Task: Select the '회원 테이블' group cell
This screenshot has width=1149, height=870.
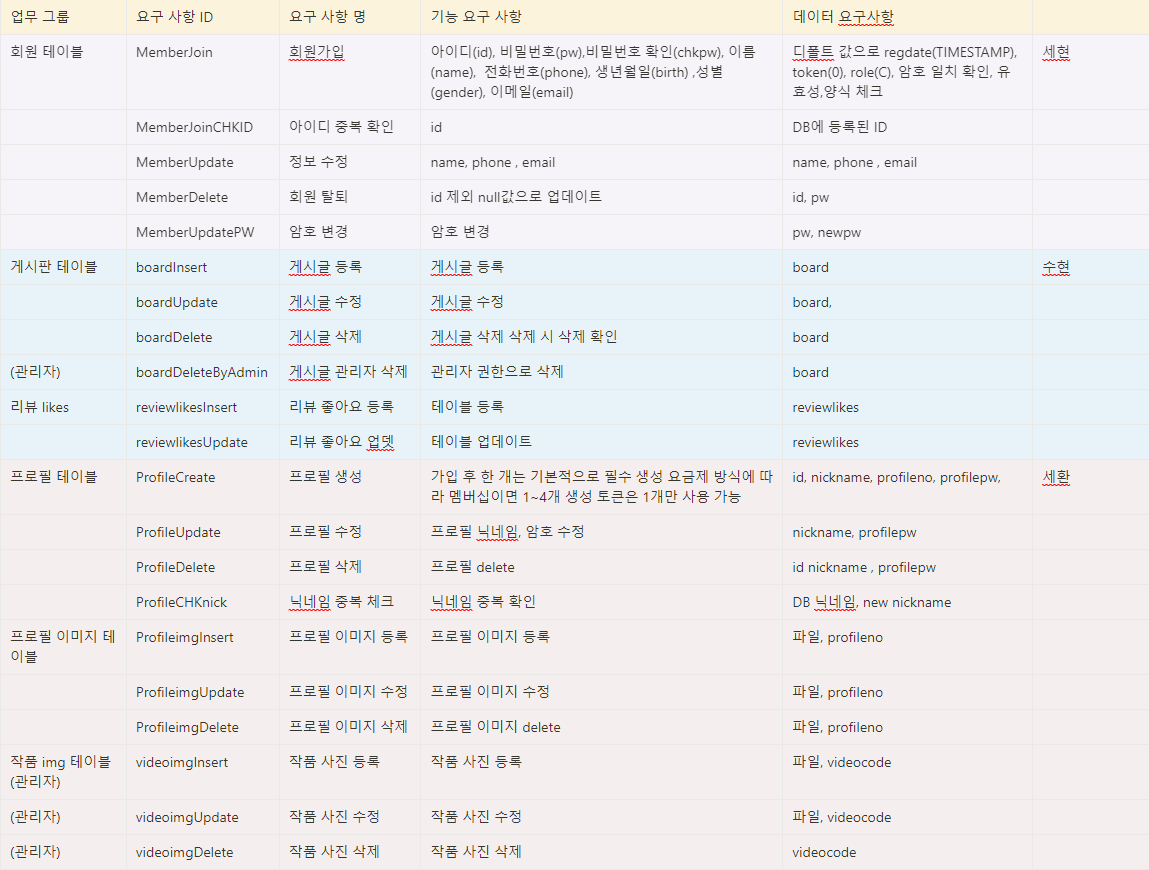Action: [63, 72]
